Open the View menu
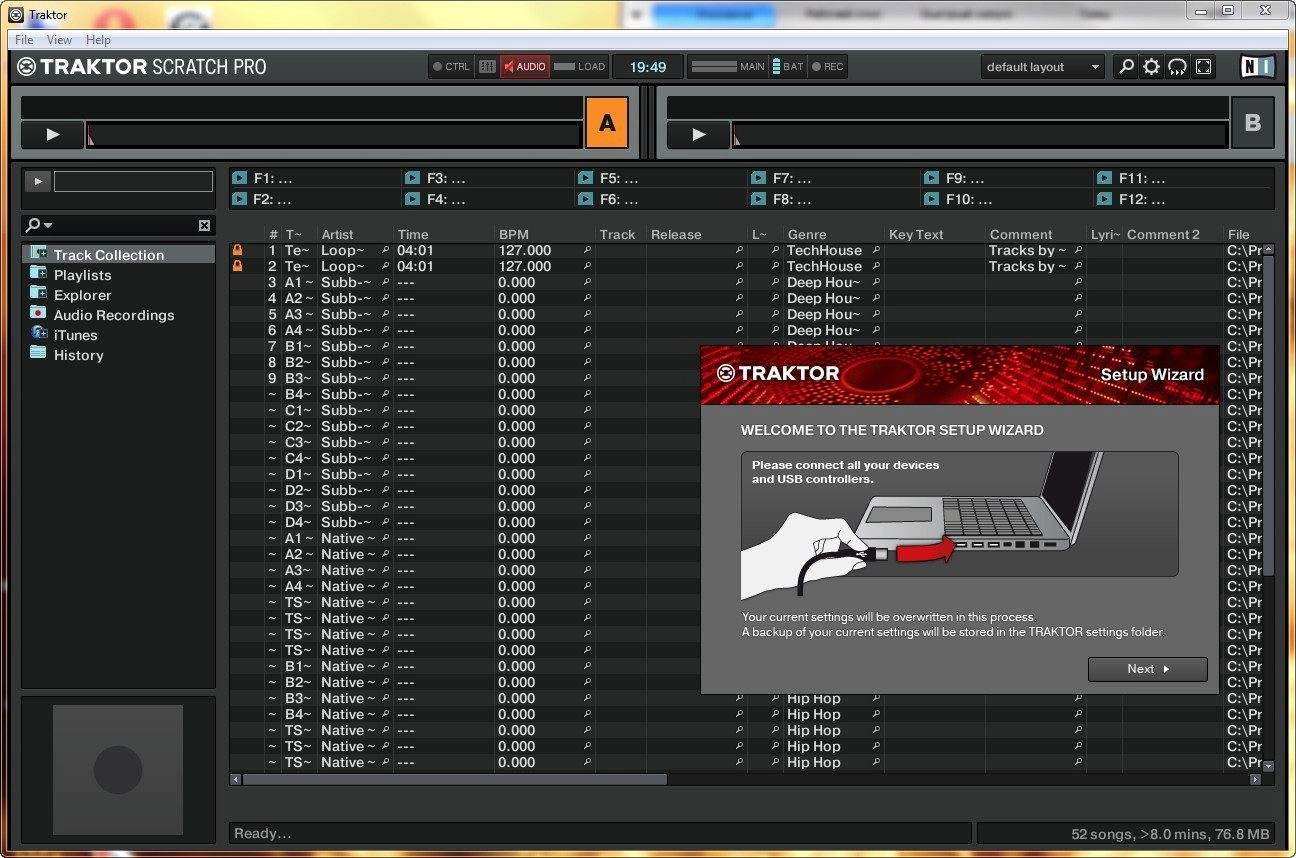Screen dimensions: 1296x858 pos(59,39)
